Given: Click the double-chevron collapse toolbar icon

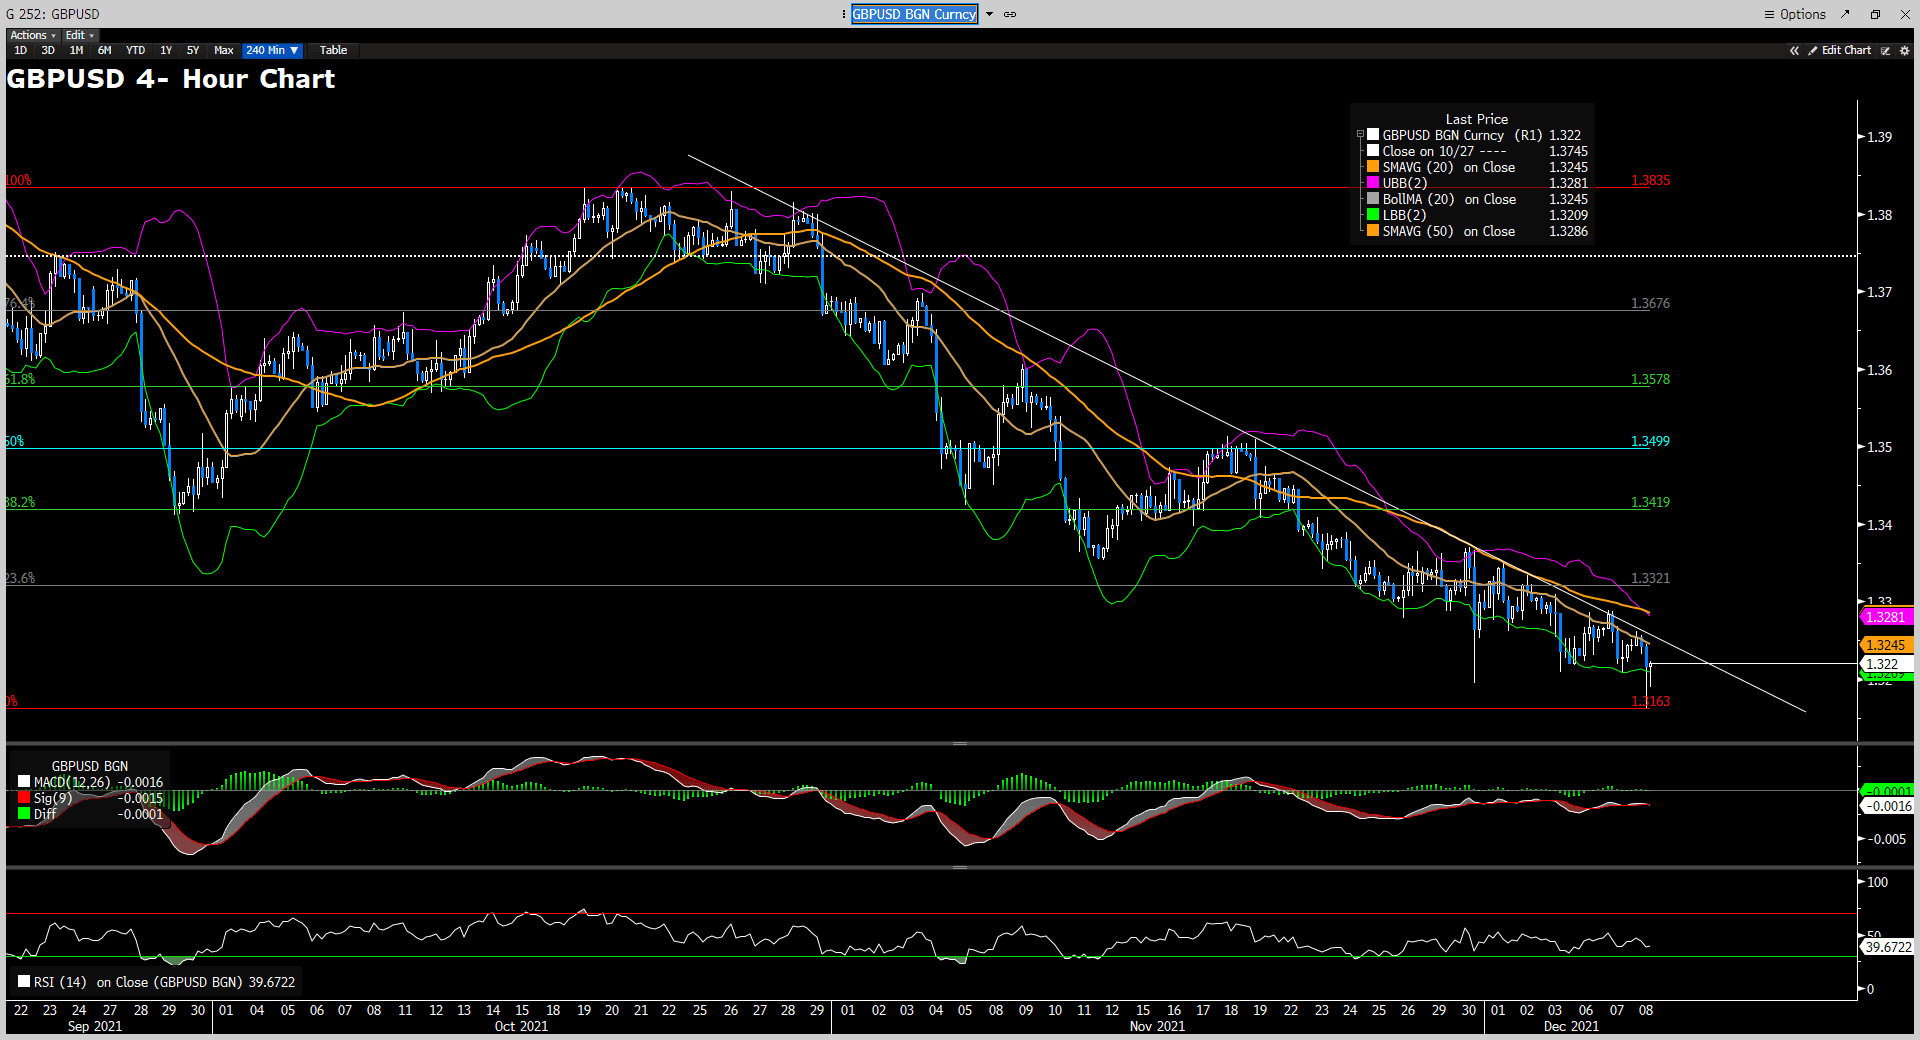Looking at the screenshot, I should pyautogui.click(x=1794, y=50).
